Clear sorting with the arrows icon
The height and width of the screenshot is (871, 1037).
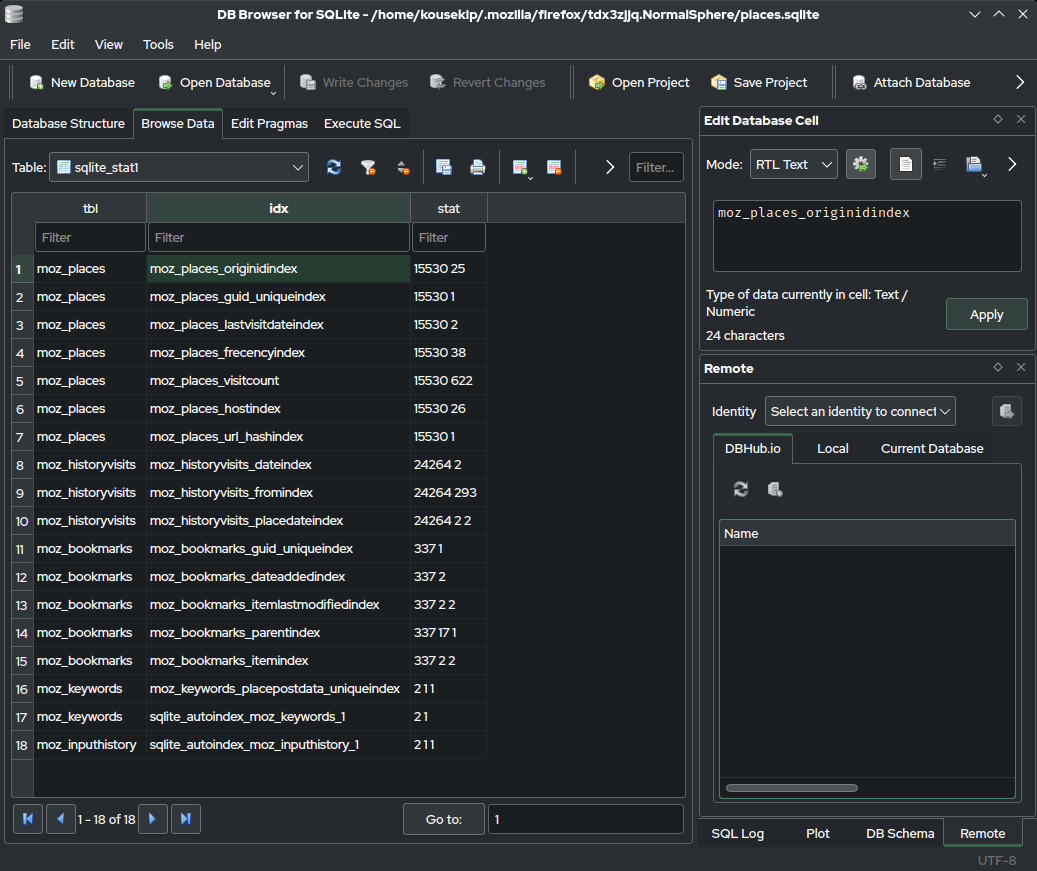[x=403, y=167]
